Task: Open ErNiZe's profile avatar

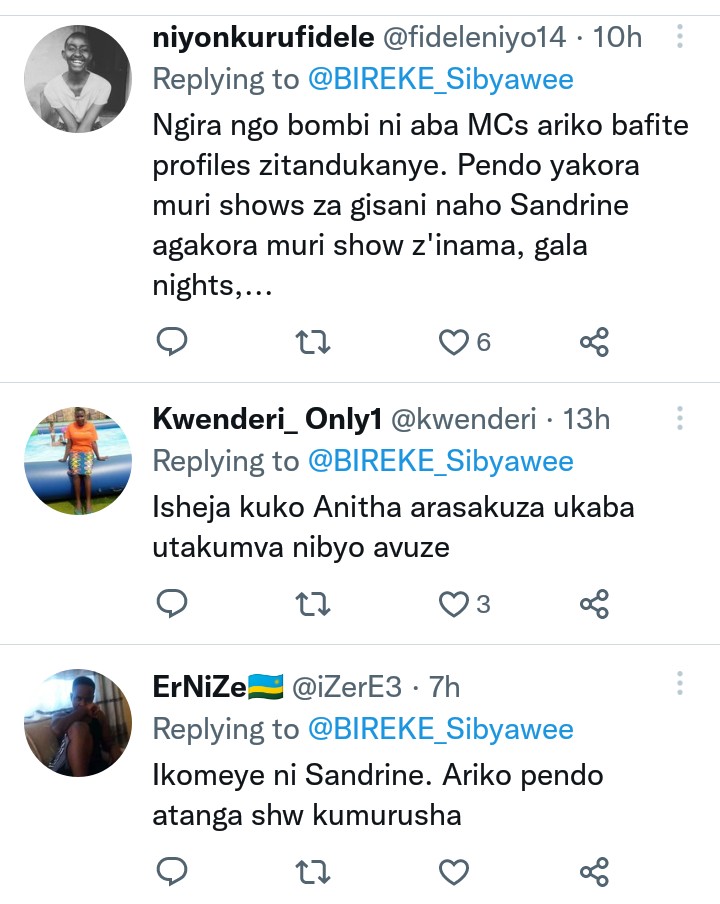Action: tap(78, 723)
